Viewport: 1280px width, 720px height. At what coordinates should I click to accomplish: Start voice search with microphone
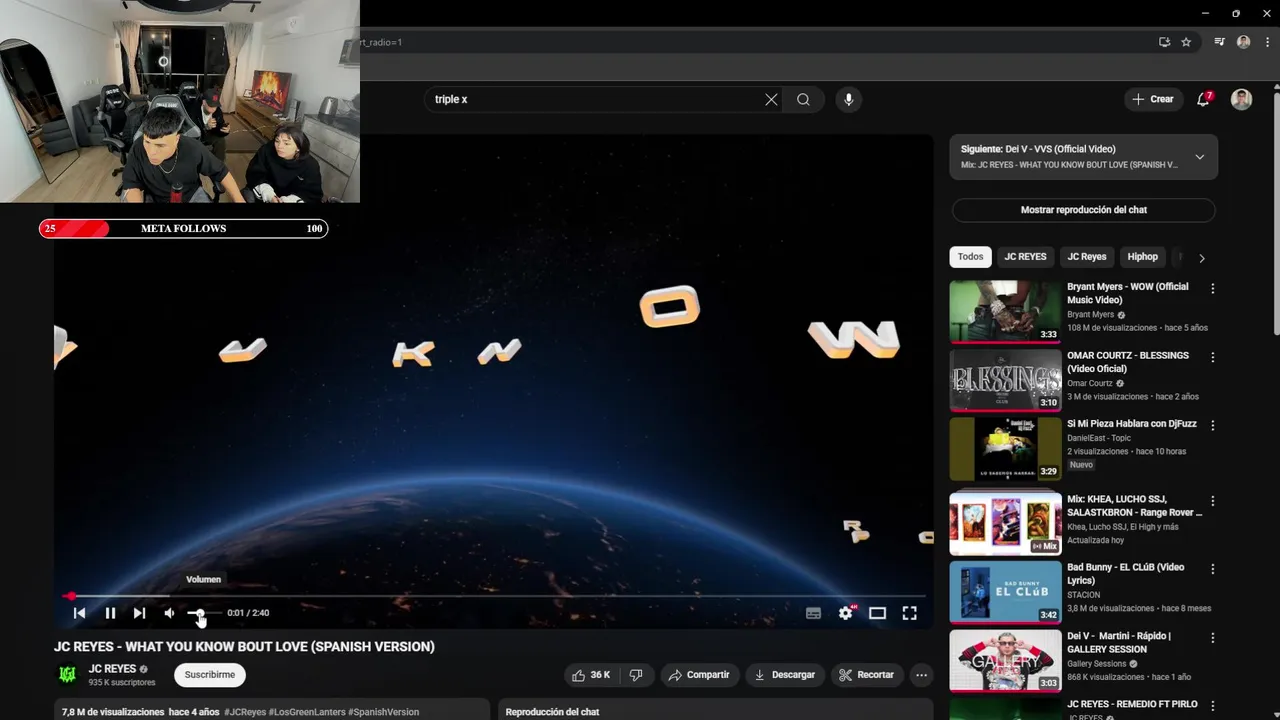coord(848,99)
